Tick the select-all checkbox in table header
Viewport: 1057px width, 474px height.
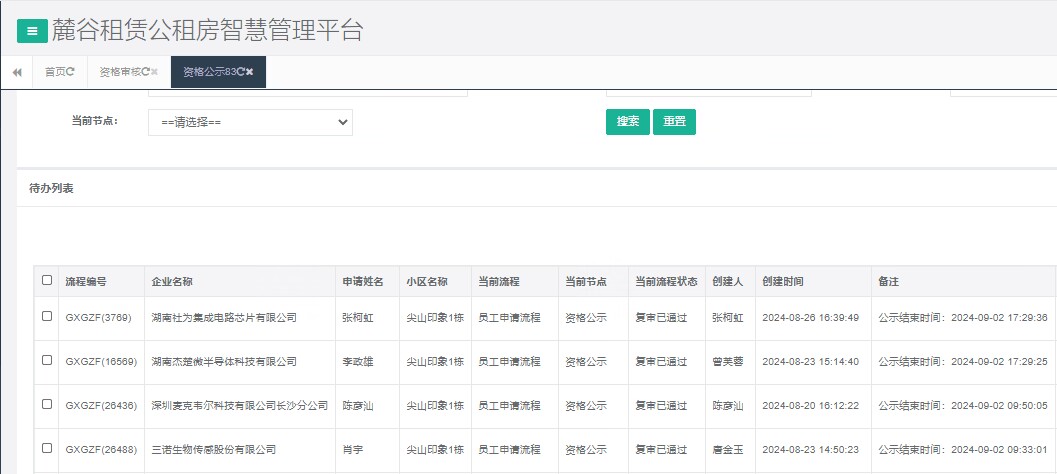tap(47, 280)
